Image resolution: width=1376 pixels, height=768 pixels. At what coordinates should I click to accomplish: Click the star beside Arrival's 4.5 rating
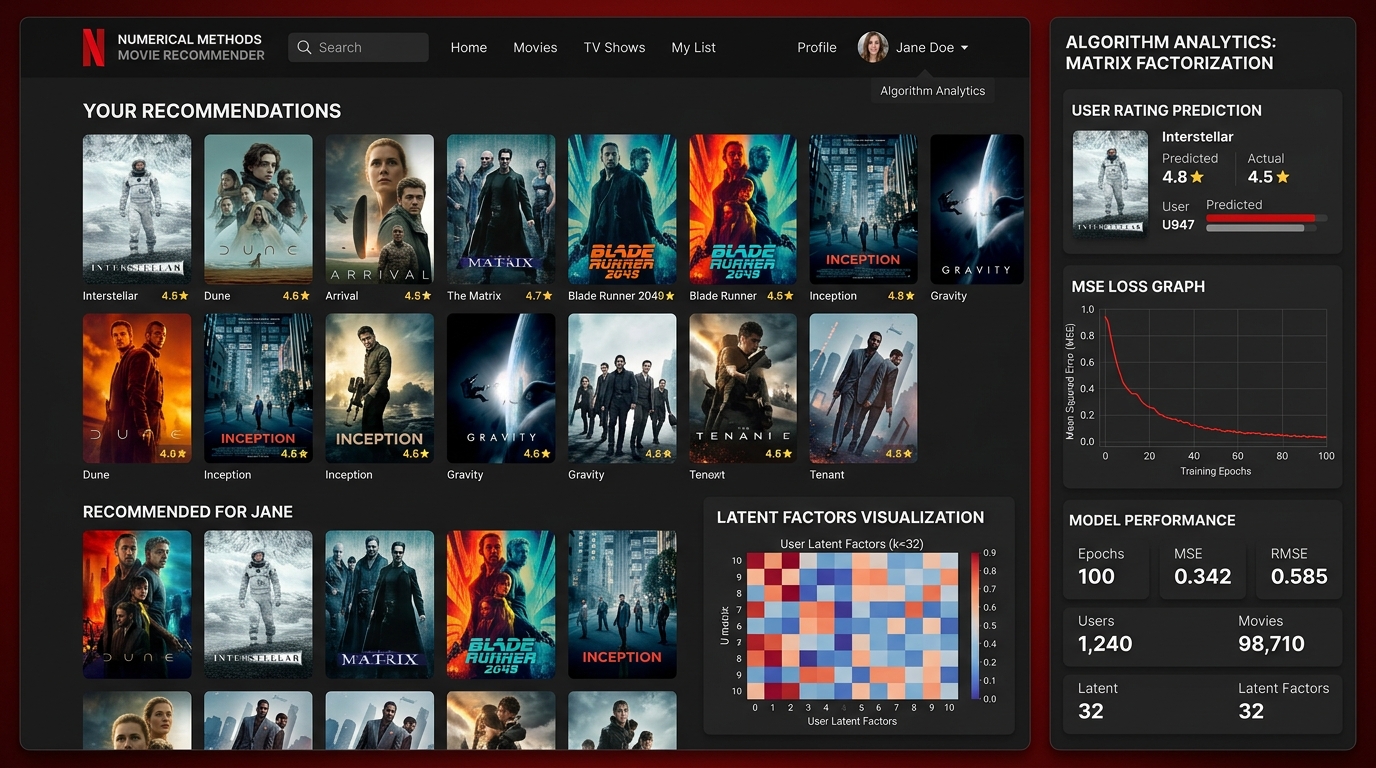(x=426, y=296)
